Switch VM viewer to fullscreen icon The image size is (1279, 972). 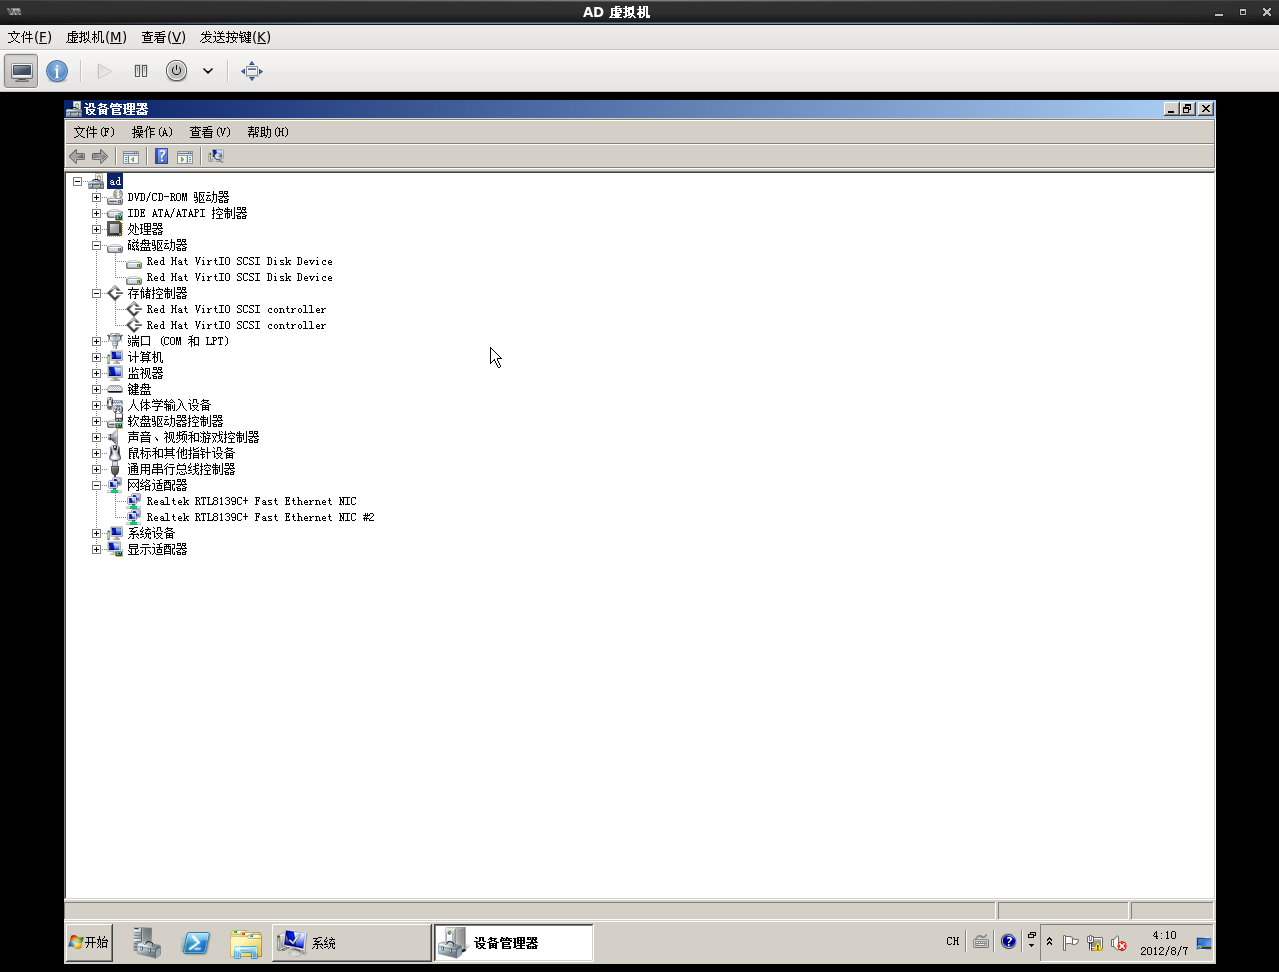(252, 71)
